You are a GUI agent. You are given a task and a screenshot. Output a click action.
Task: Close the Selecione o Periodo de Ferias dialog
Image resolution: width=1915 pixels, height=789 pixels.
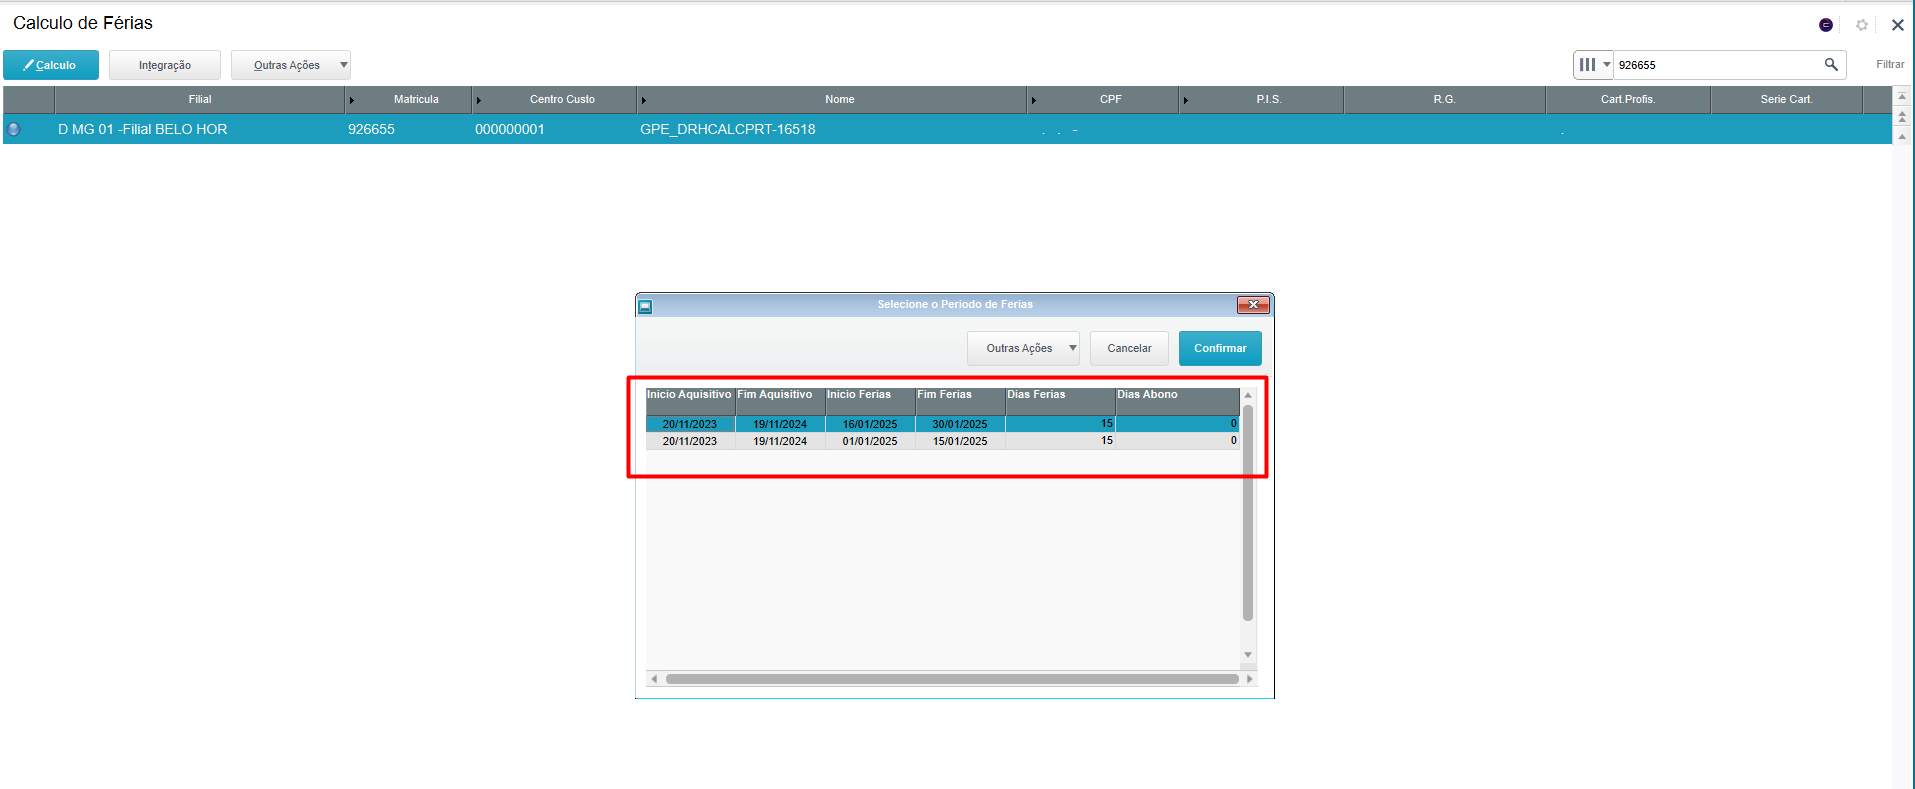(1253, 305)
